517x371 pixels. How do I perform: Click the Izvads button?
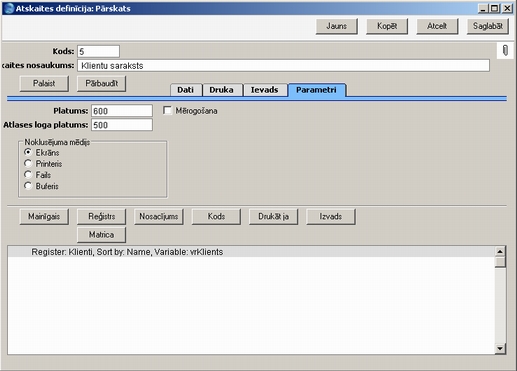tap(331, 217)
